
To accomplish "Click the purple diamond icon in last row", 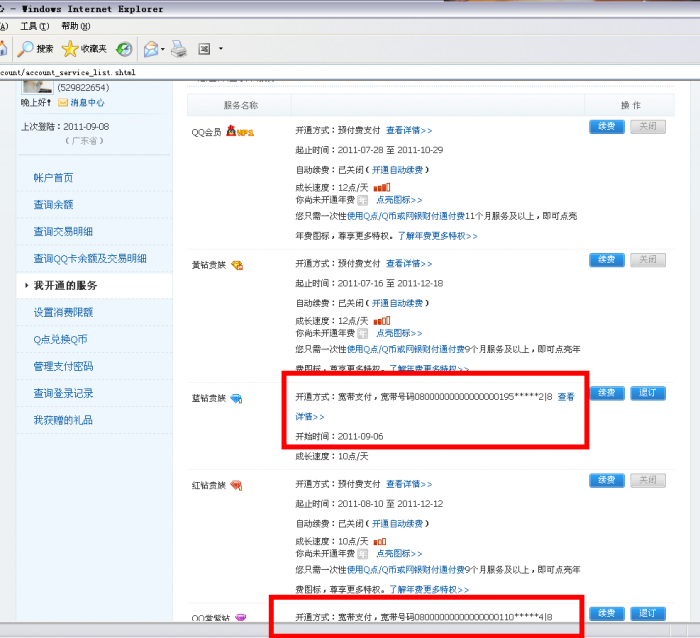I will [241, 617].
